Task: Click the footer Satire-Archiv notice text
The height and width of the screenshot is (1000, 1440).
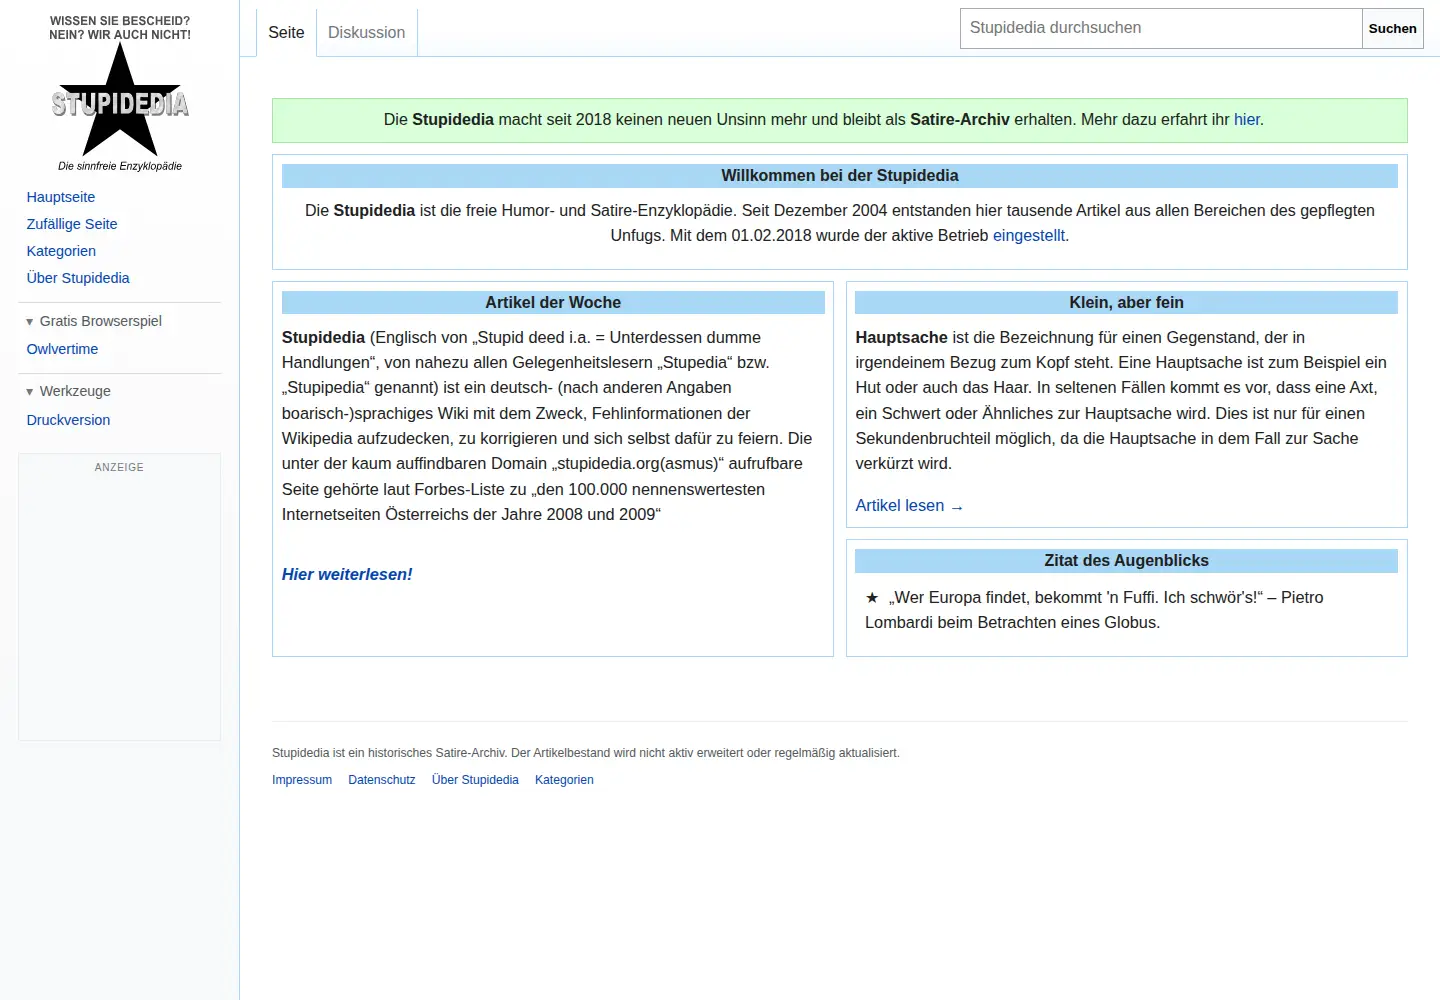Action: [586, 753]
